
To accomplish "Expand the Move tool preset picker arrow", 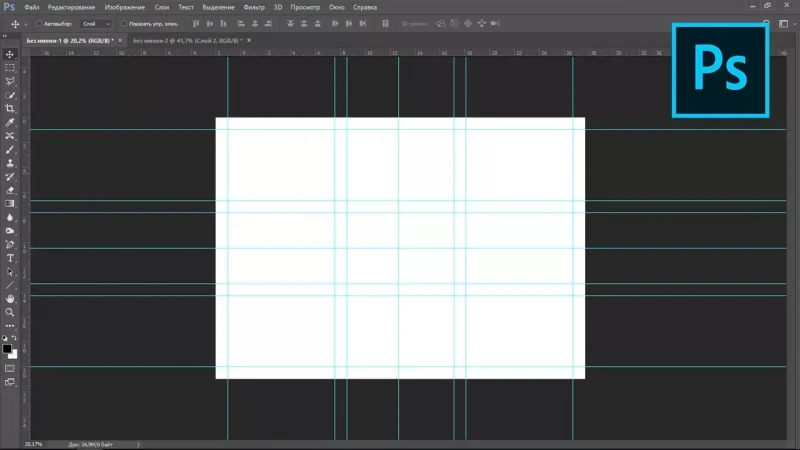I will (x=25, y=23).
